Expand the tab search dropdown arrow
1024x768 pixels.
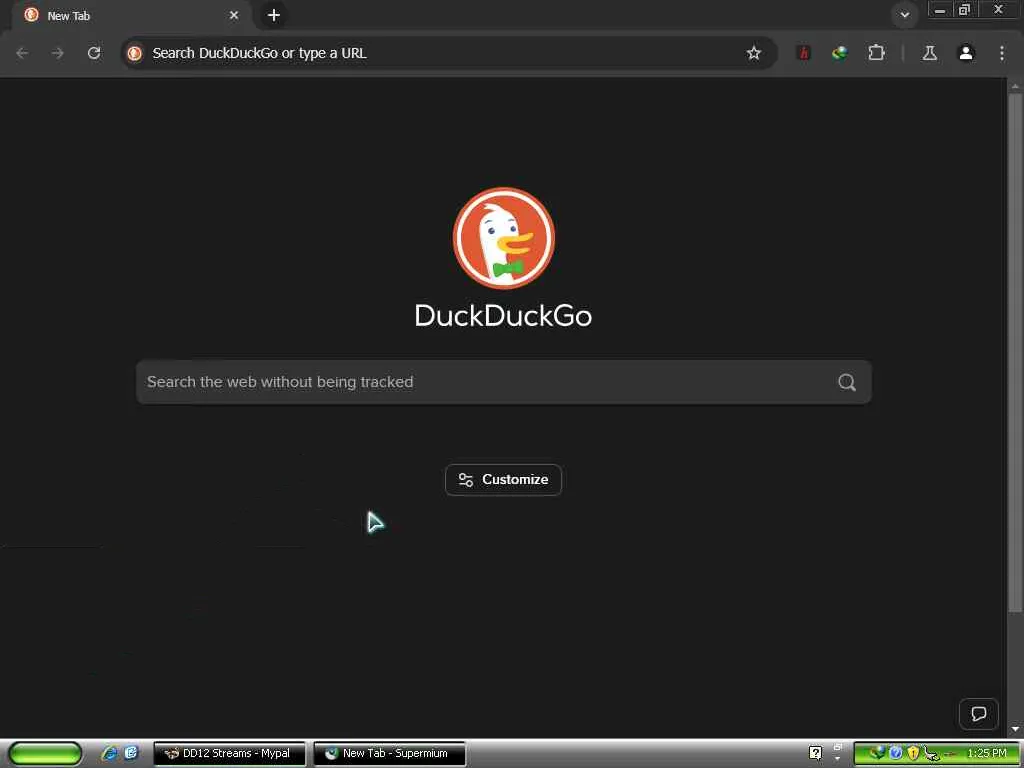pyautogui.click(x=904, y=15)
